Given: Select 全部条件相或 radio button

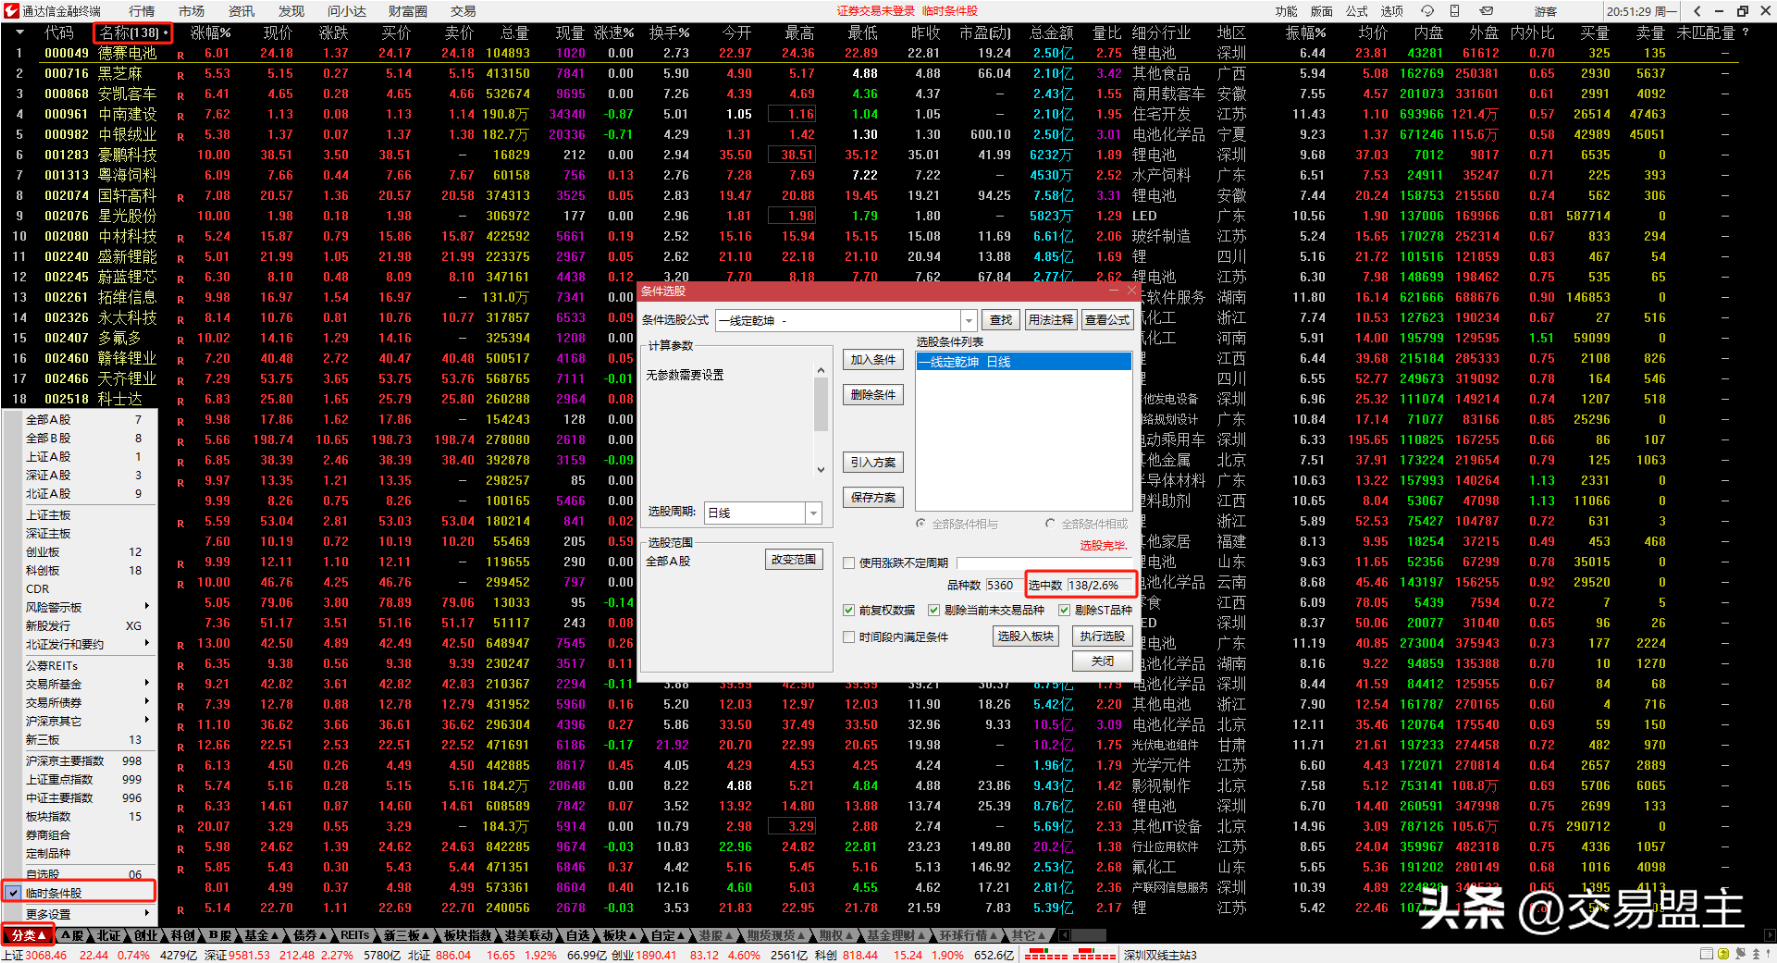Looking at the screenshot, I should pos(1050,523).
